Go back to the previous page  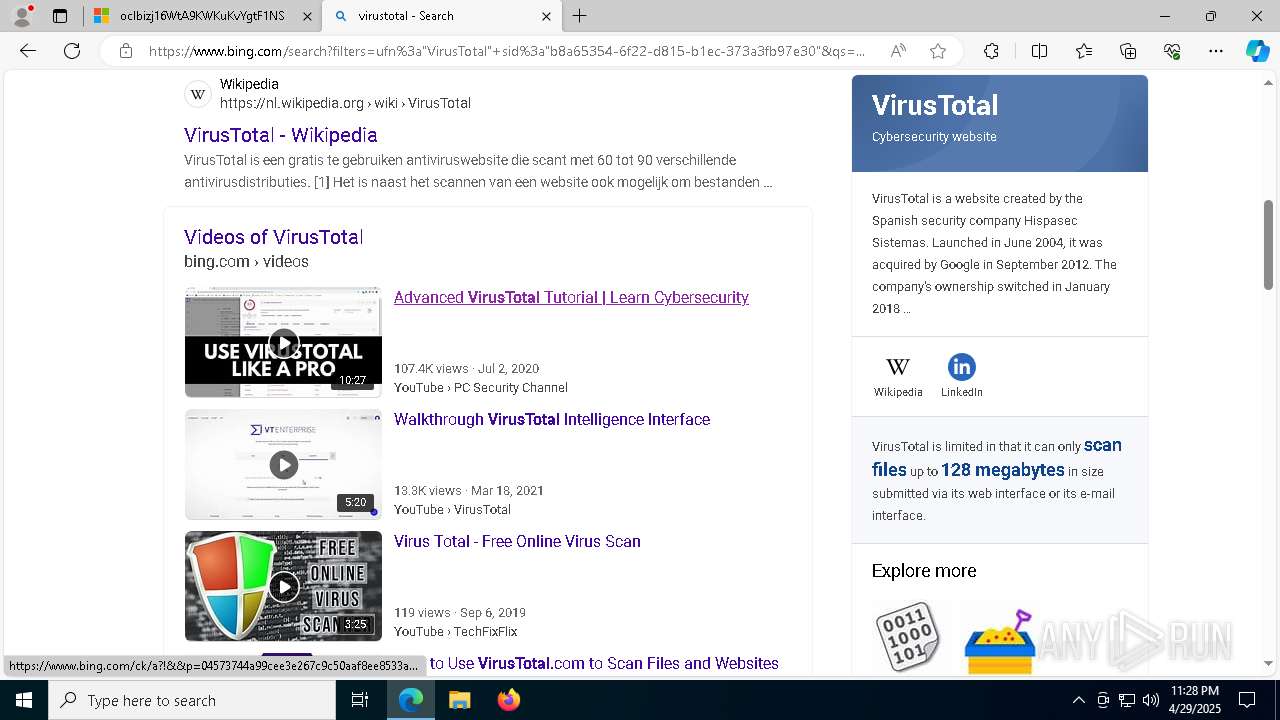point(28,51)
